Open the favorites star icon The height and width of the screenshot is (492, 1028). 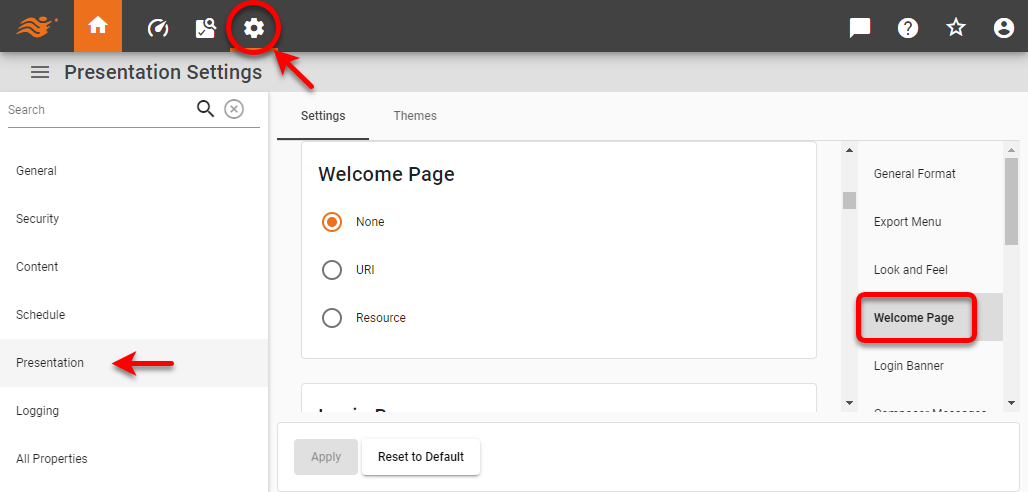pos(956,28)
